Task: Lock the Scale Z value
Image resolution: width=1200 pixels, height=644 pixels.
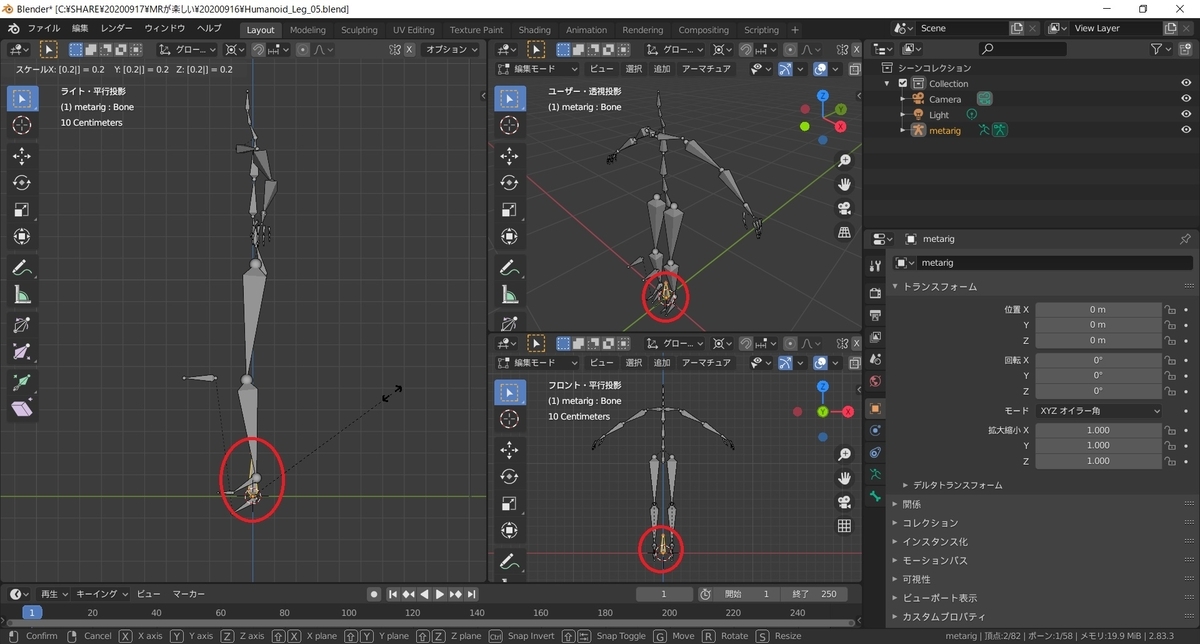Action: [x=1169, y=461]
